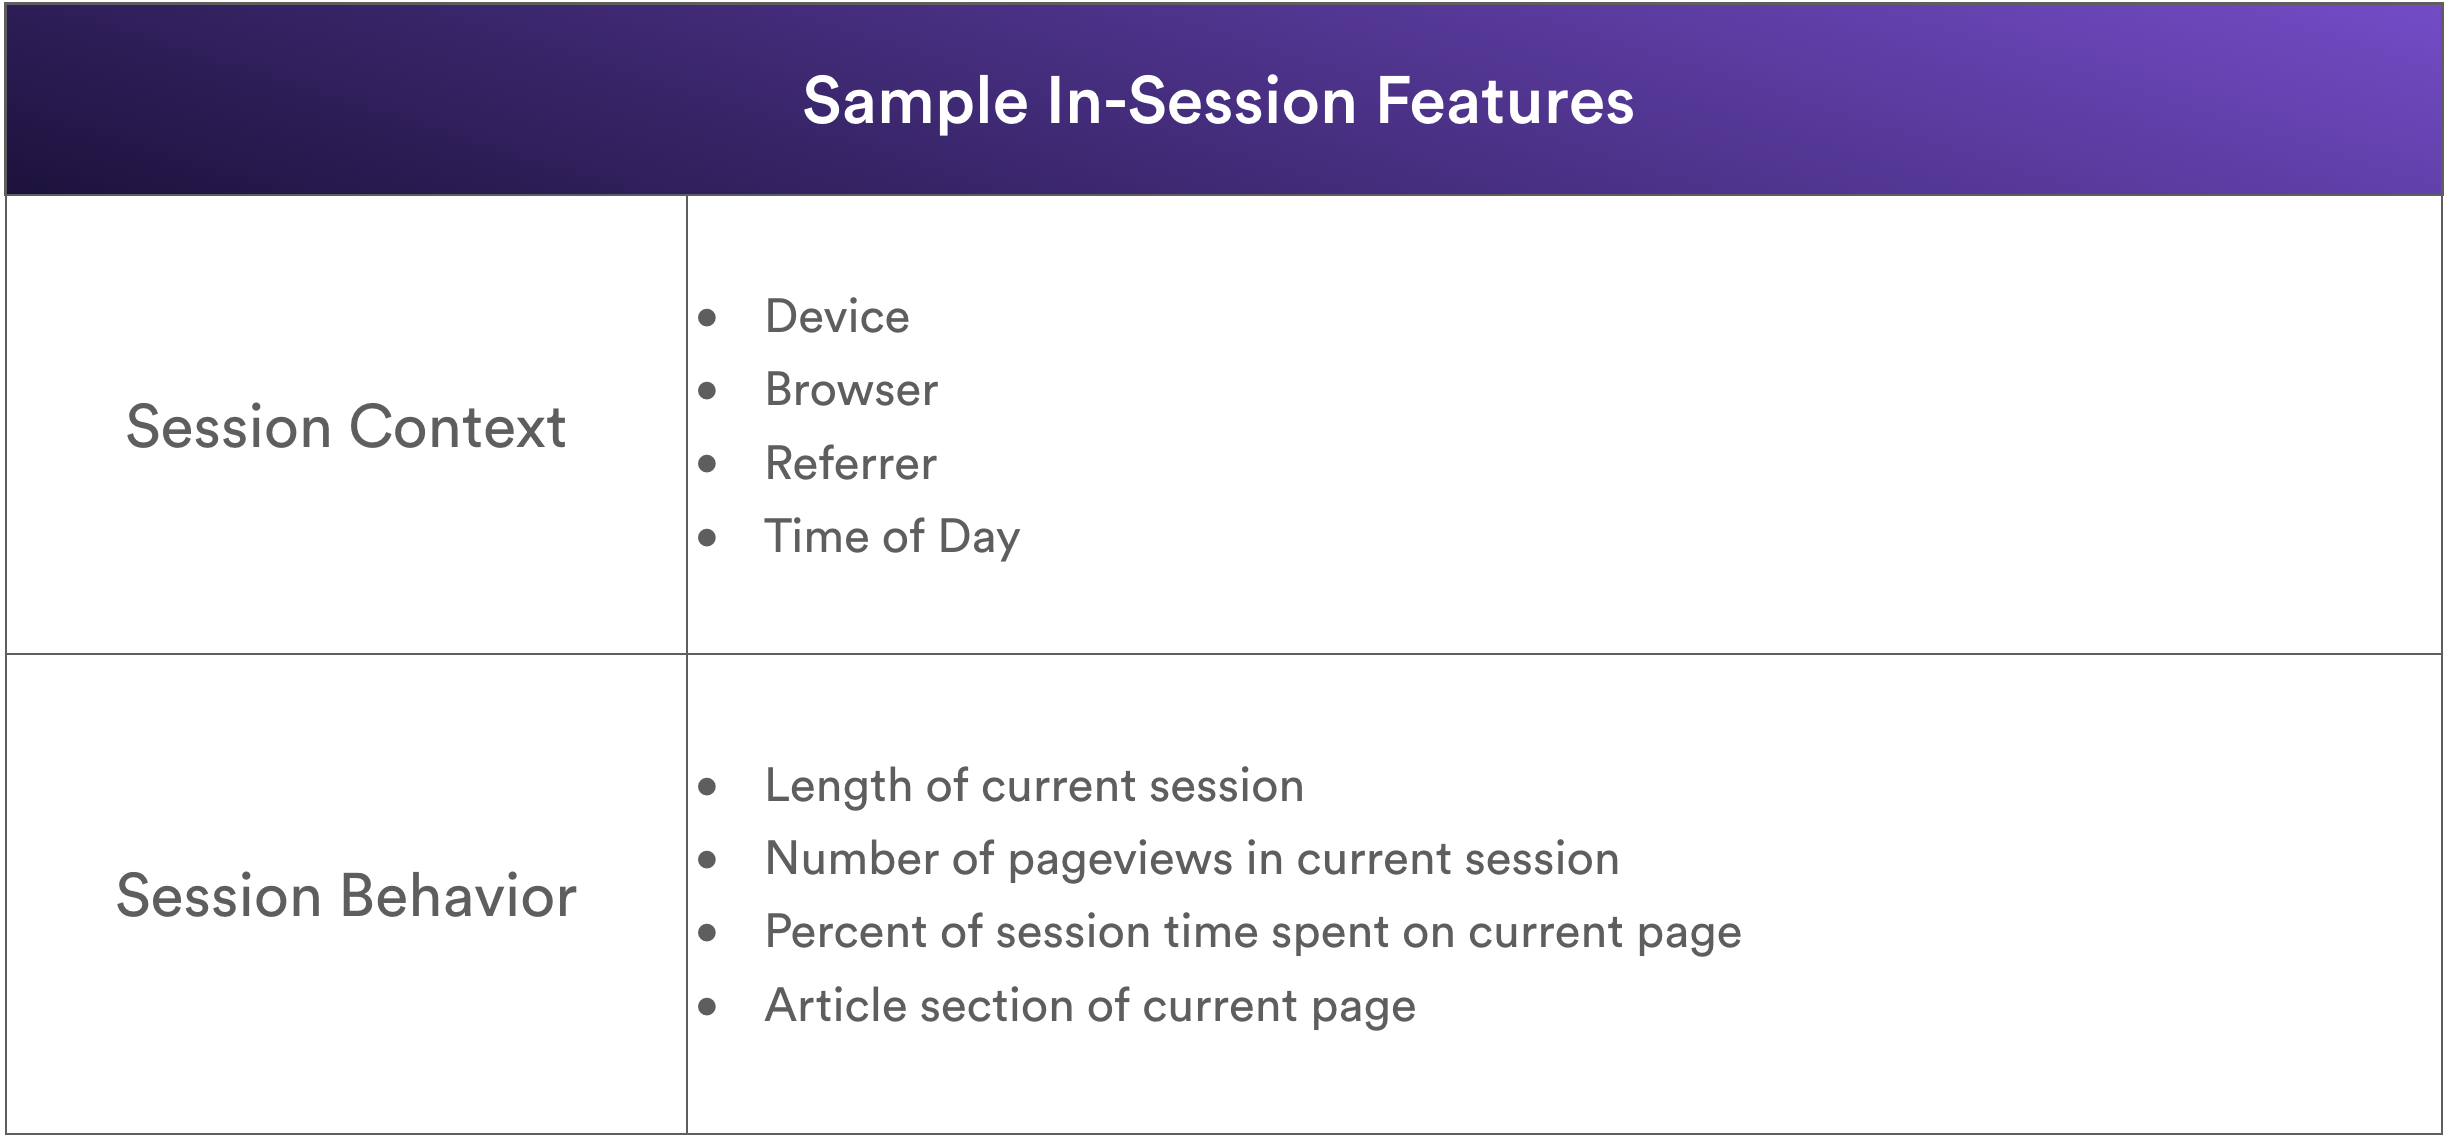Click the Browser list item
The height and width of the screenshot is (1140, 2454).
click(x=851, y=390)
